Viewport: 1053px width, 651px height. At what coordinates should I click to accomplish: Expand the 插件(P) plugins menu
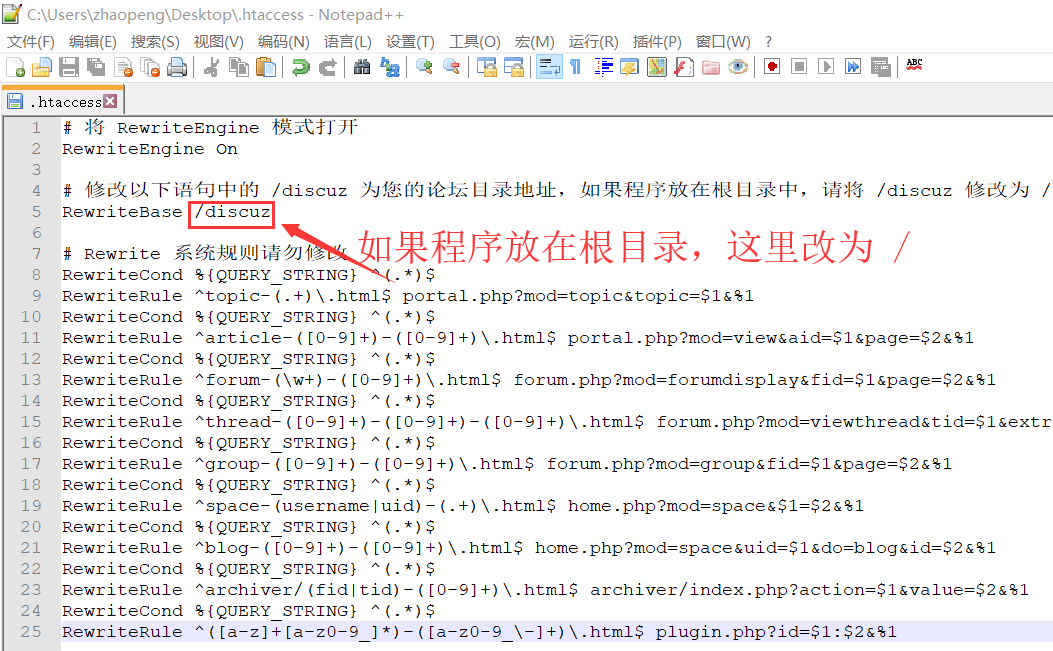657,42
